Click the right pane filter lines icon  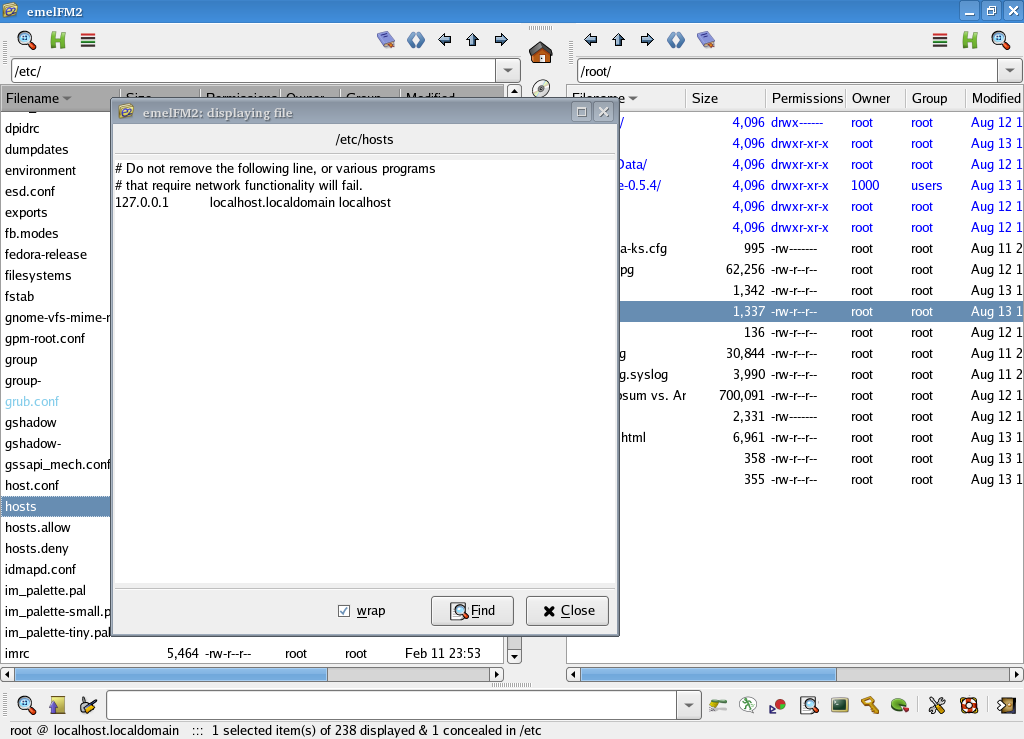[x=940, y=40]
